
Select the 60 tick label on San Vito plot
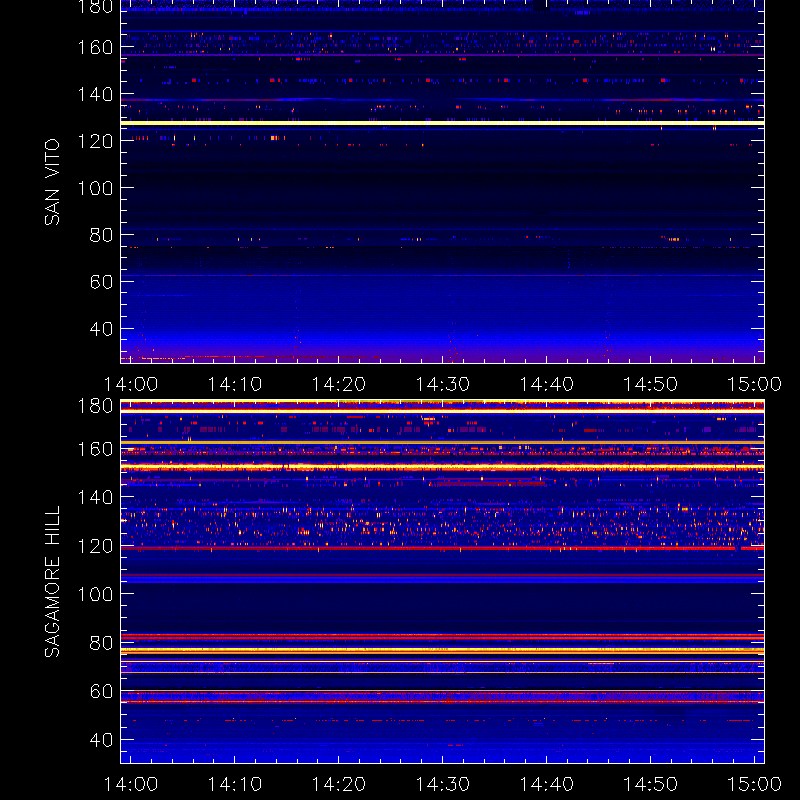coord(102,282)
